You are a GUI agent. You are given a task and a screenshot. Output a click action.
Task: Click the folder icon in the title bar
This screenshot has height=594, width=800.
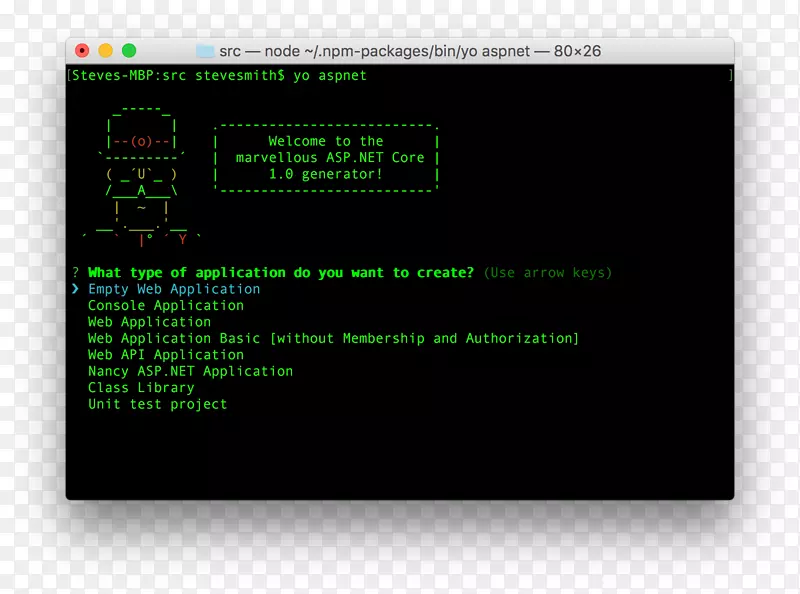pos(205,51)
